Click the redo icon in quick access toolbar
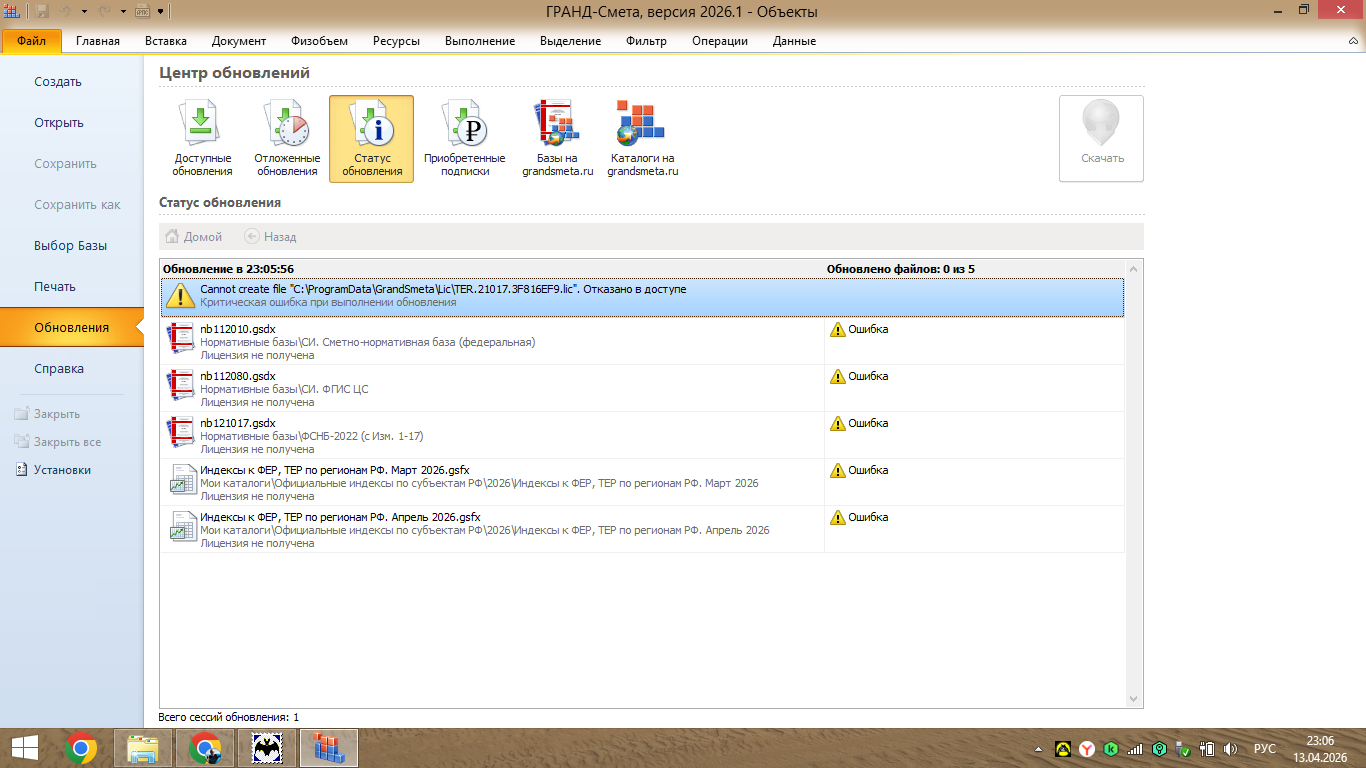This screenshot has height=768, width=1366. point(104,11)
